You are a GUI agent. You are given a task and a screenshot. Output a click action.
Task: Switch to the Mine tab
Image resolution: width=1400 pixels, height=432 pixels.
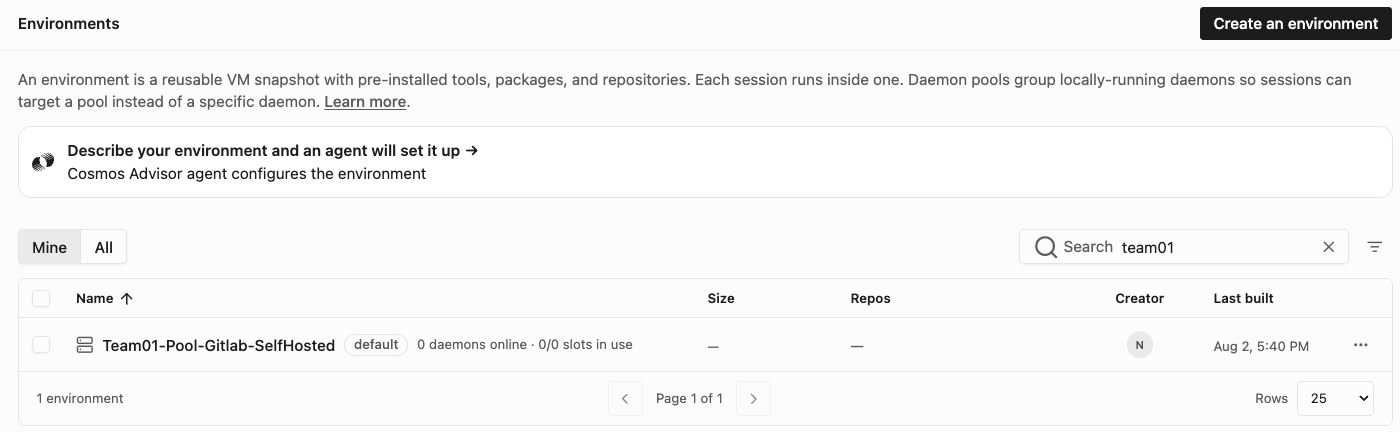(x=49, y=247)
